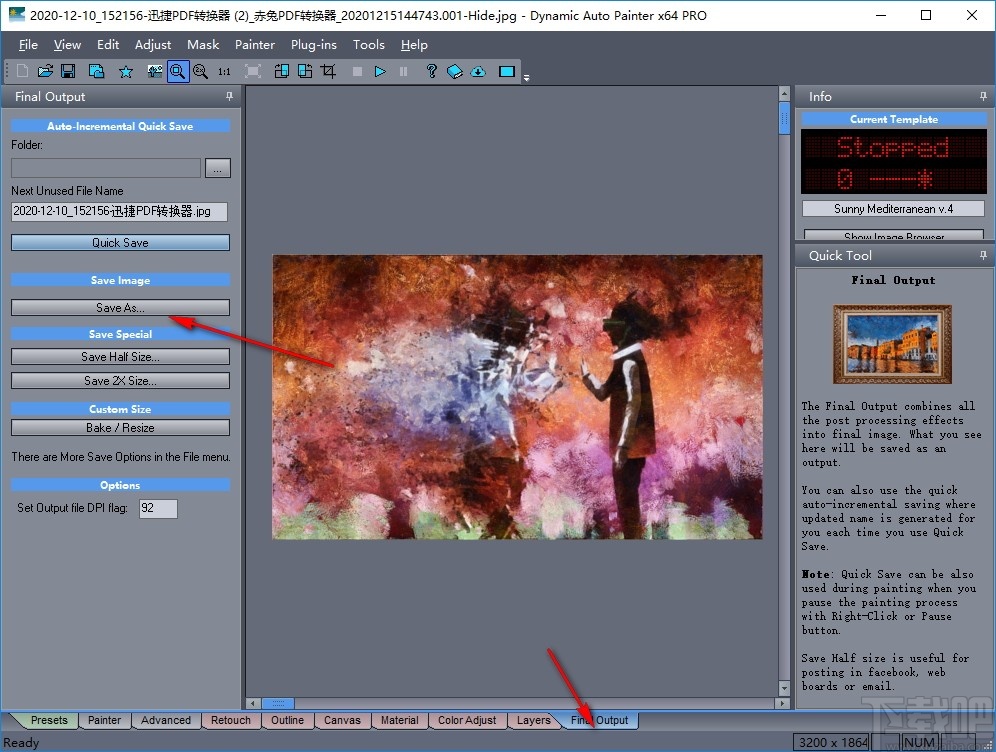The height and width of the screenshot is (752, 996).
Task: Click Show Image Browser in the Info panel
Action: [x=893, y=235]
